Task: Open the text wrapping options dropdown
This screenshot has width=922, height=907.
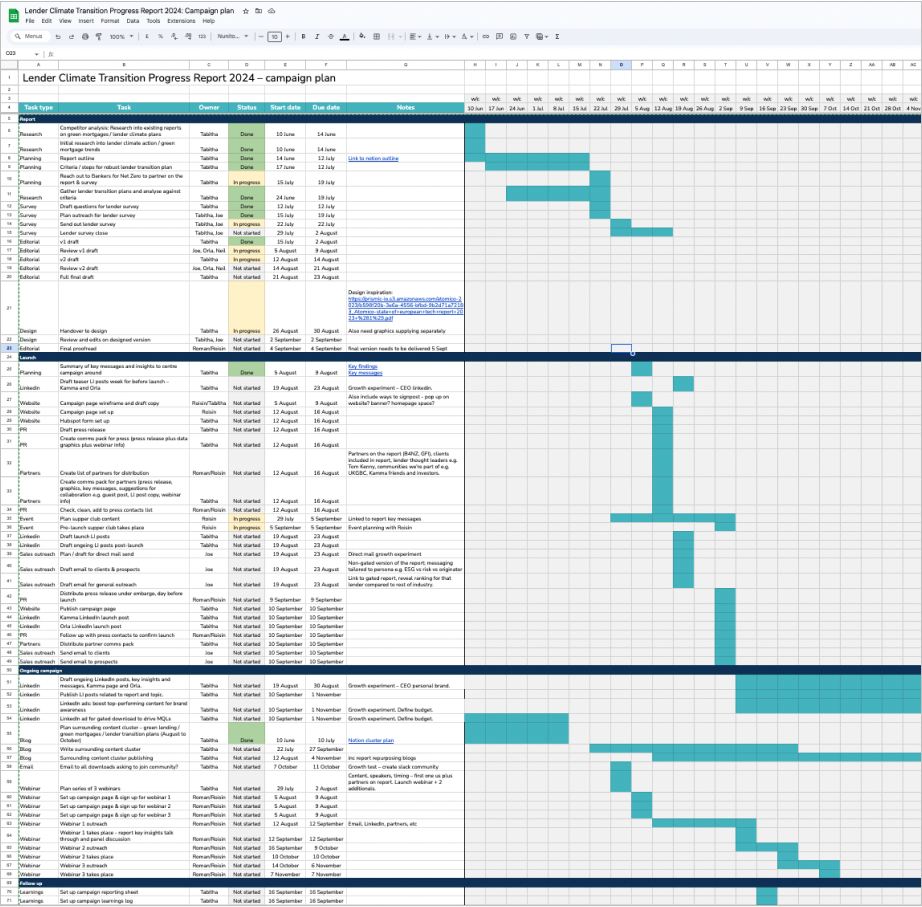Action: click(447, 36)
